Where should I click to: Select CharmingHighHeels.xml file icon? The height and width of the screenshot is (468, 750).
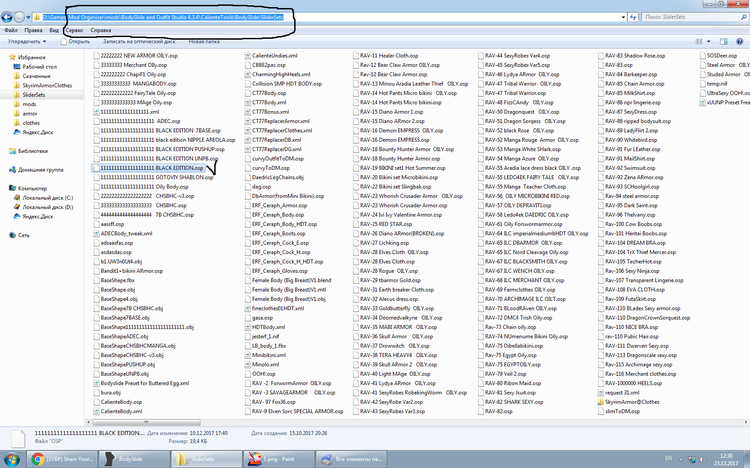point(248,74)
